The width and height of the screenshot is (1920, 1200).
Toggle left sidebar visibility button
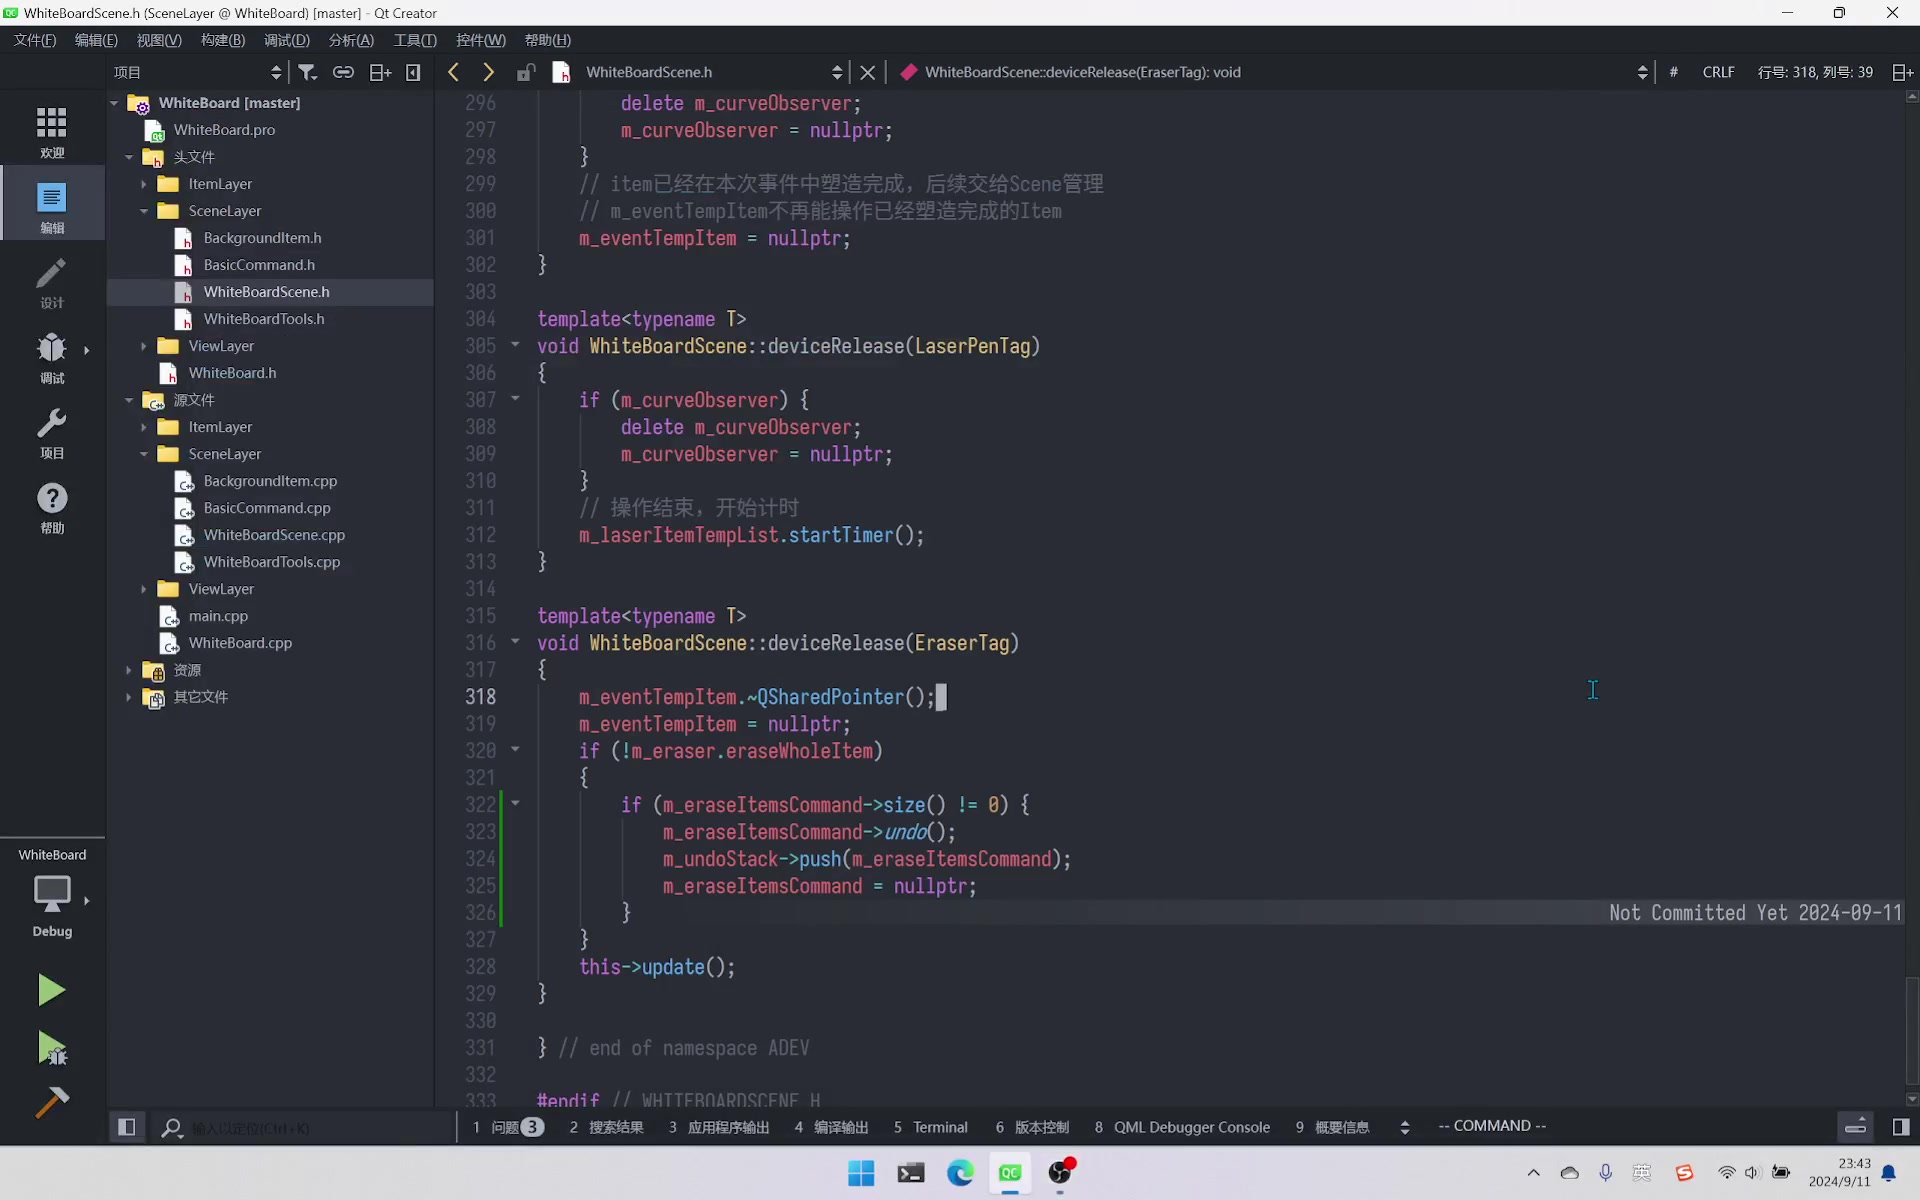(127, 1127)
